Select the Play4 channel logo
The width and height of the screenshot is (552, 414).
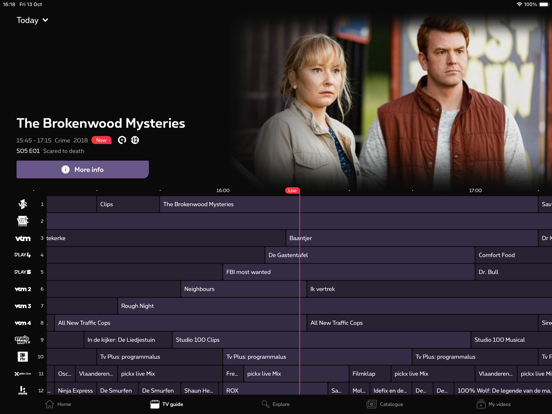click(x=23, y=255)
